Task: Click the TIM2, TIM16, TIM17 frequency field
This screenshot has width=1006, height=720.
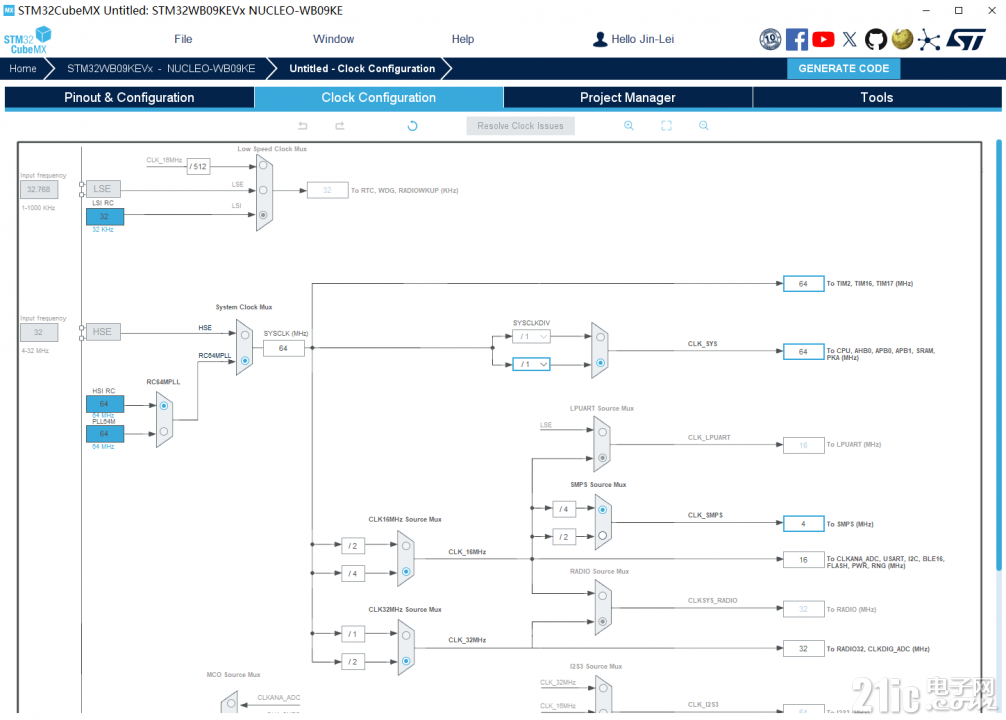Action: pos(803,284)
